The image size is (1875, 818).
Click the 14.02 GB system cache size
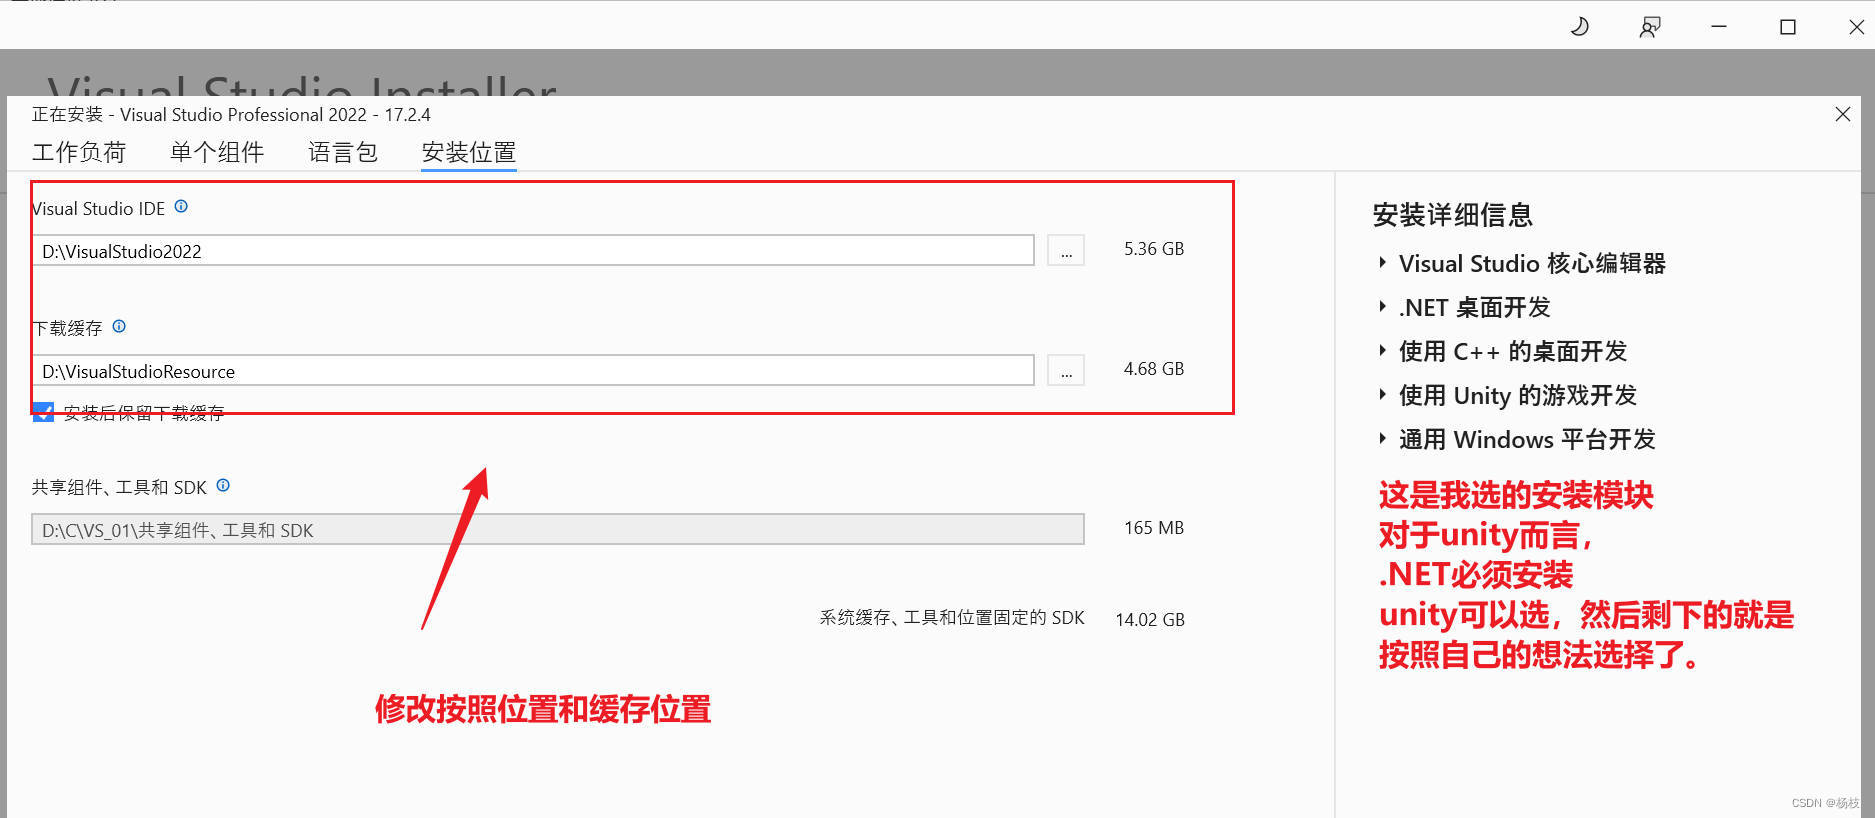click(1150, 619)
